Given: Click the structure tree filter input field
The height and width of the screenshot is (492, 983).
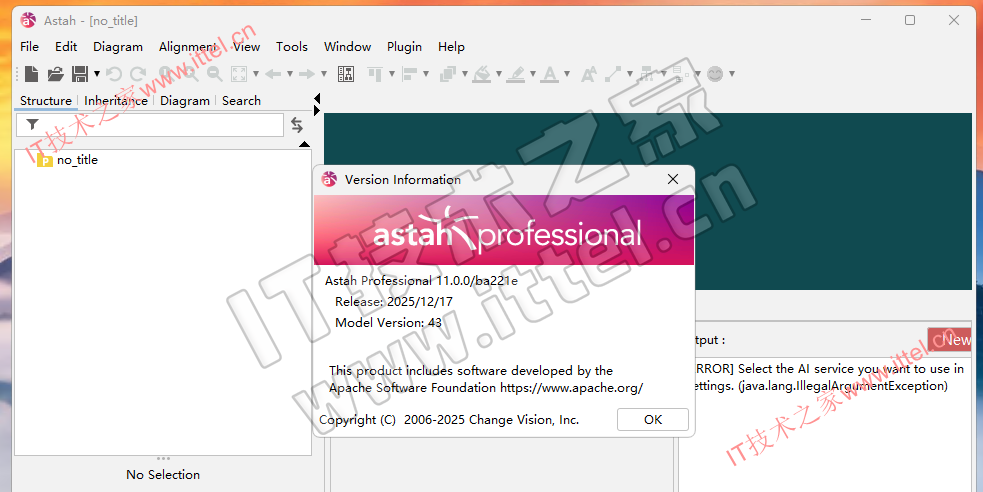Looking at the screenshot, I should [160, 125].
